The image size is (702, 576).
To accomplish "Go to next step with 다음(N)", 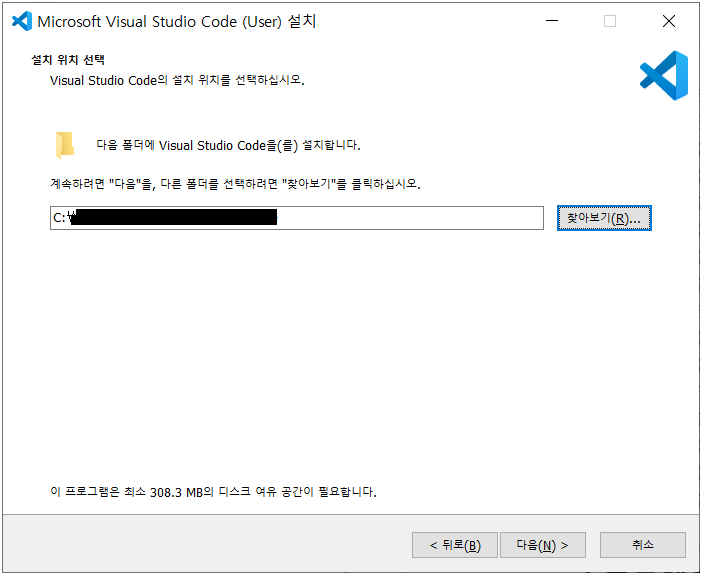I will click(543, 545).
